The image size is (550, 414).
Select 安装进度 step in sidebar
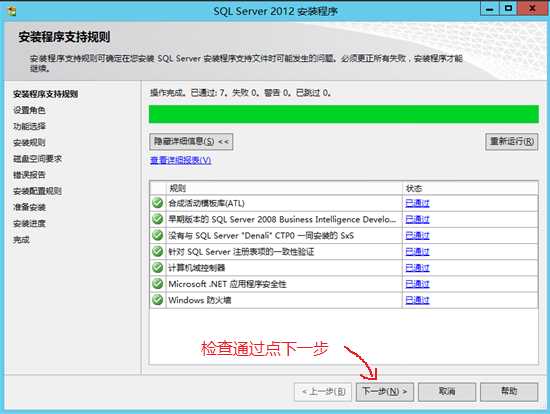[x=29, y=223]
